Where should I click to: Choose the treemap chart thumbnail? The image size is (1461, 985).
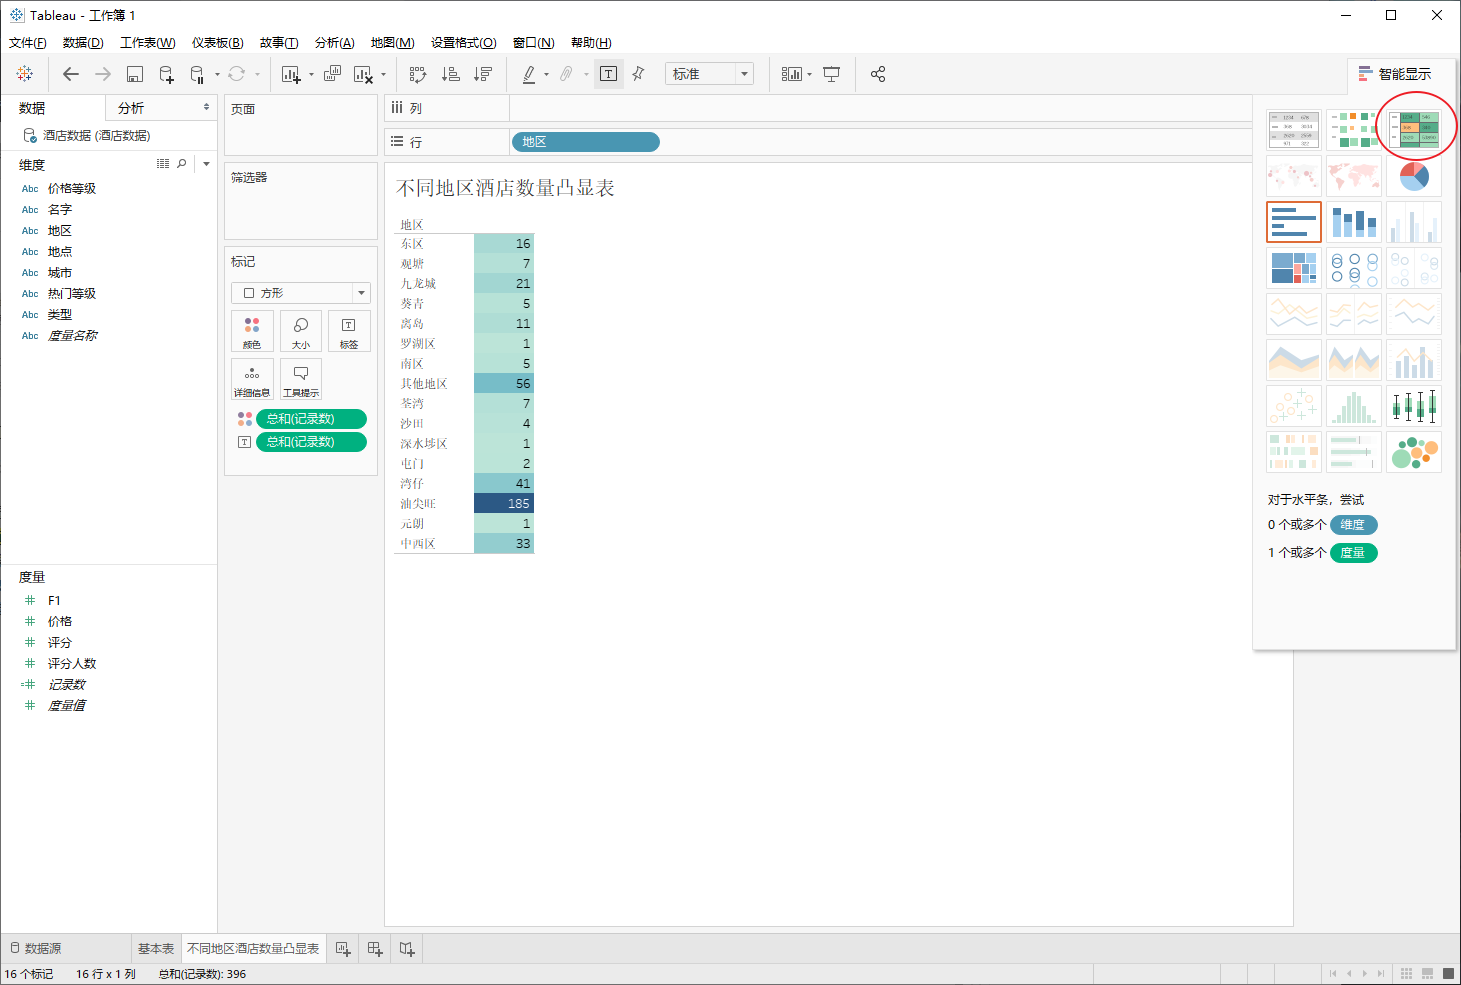tap(1294, 268)
